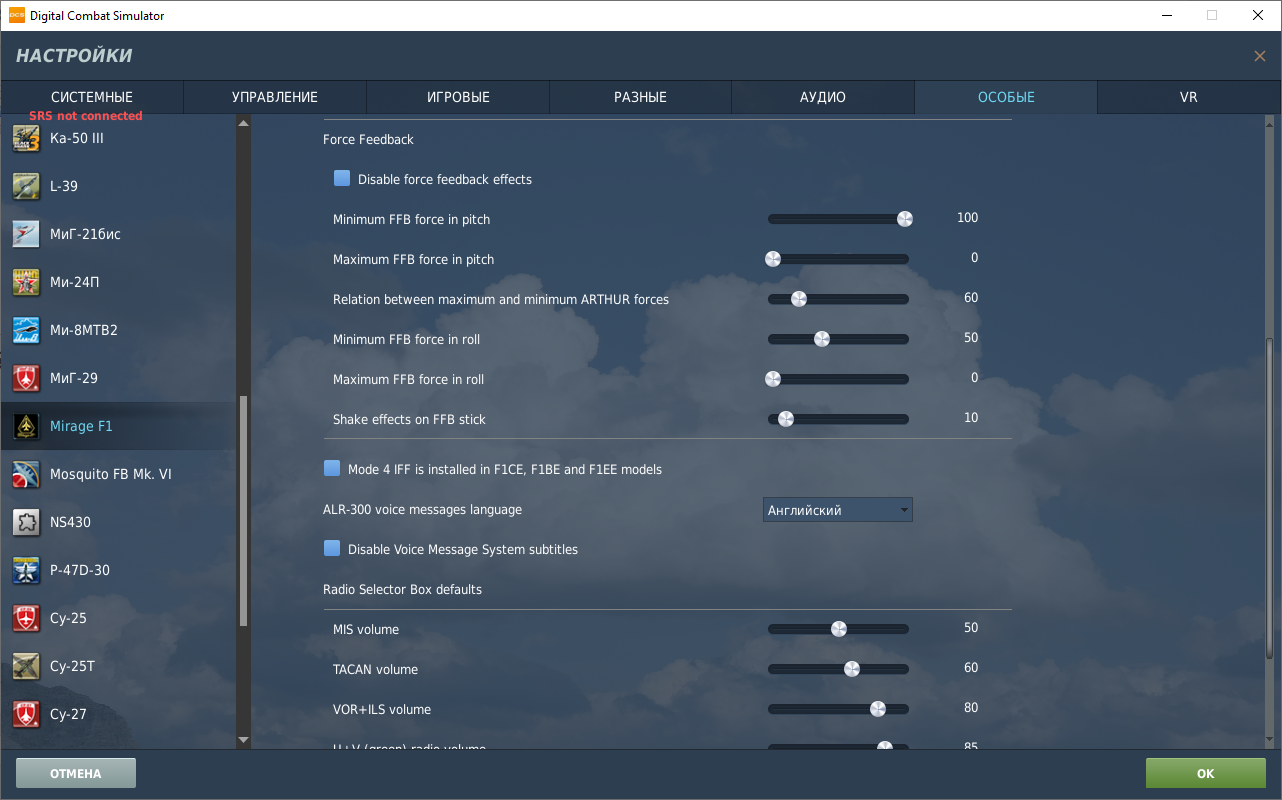1282x800 pixels.
Task: Adjust TACAN volume slider
Action: click(838, 669)
